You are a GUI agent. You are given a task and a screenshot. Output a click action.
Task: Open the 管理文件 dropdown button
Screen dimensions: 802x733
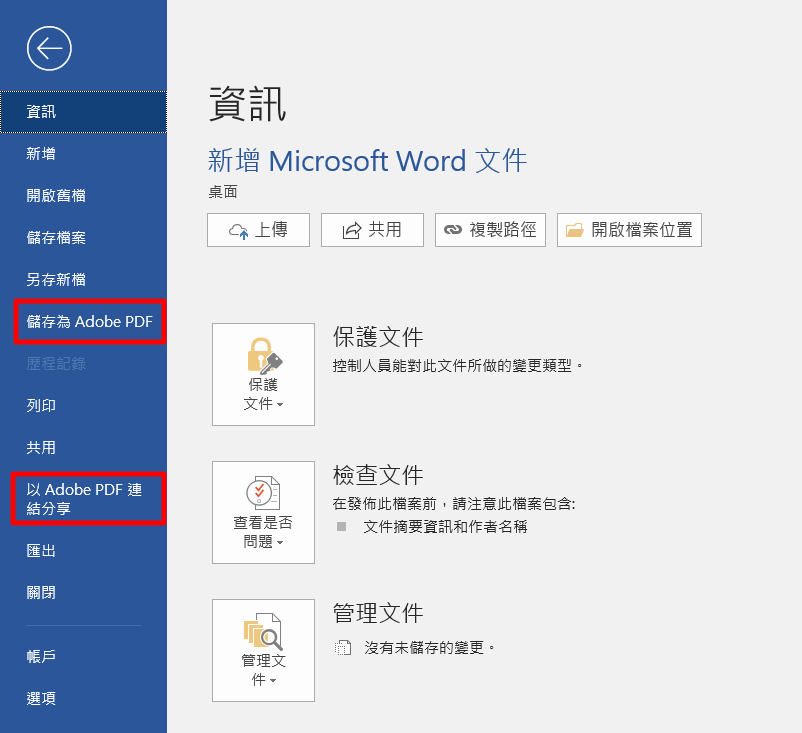click(263, 650)
